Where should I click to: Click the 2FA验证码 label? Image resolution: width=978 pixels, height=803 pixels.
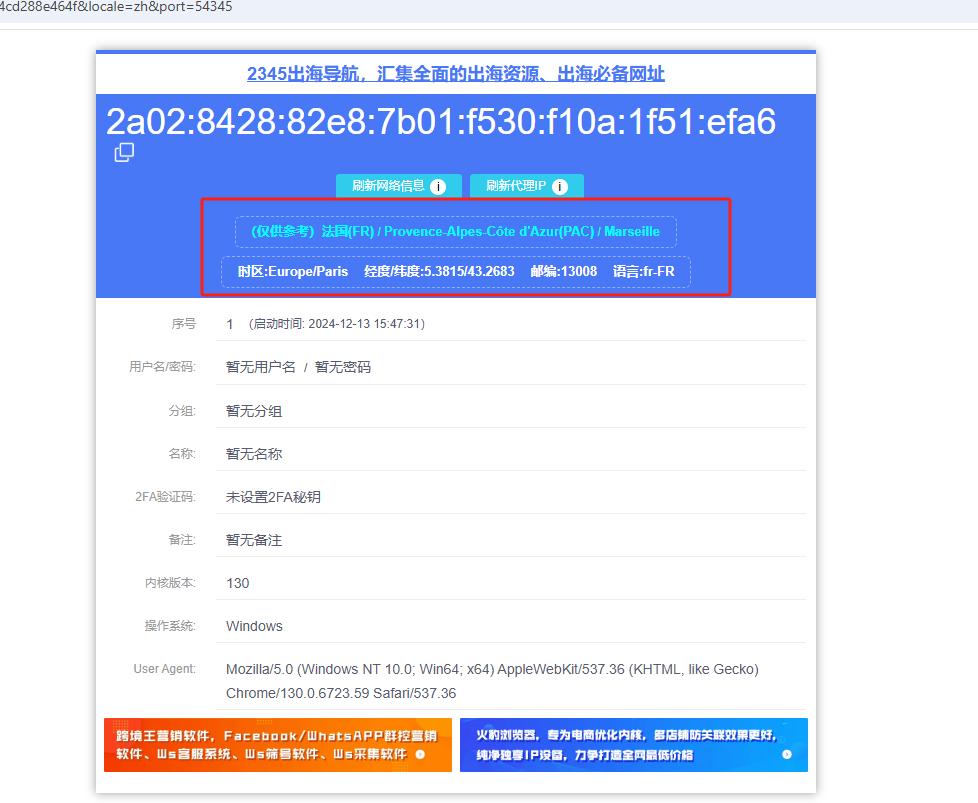(165, 497)
